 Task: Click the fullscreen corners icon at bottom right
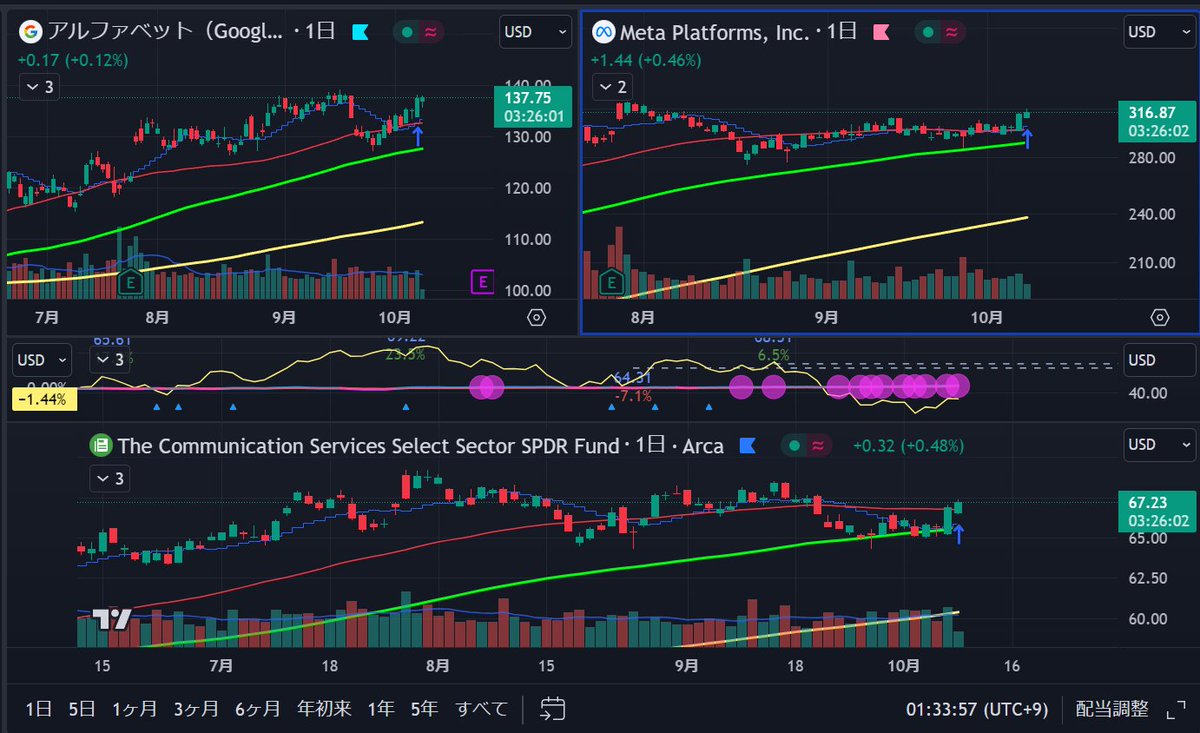pyautogui.click(x=1177, y=709)
